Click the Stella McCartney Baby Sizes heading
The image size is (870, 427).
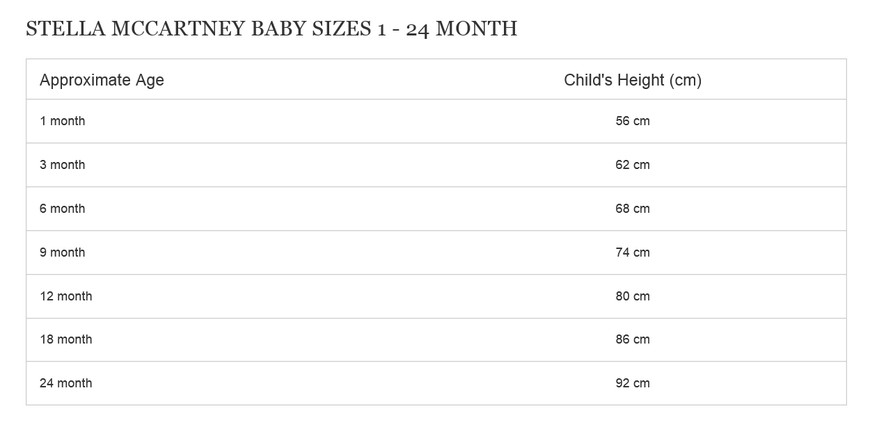coord(271,29)
